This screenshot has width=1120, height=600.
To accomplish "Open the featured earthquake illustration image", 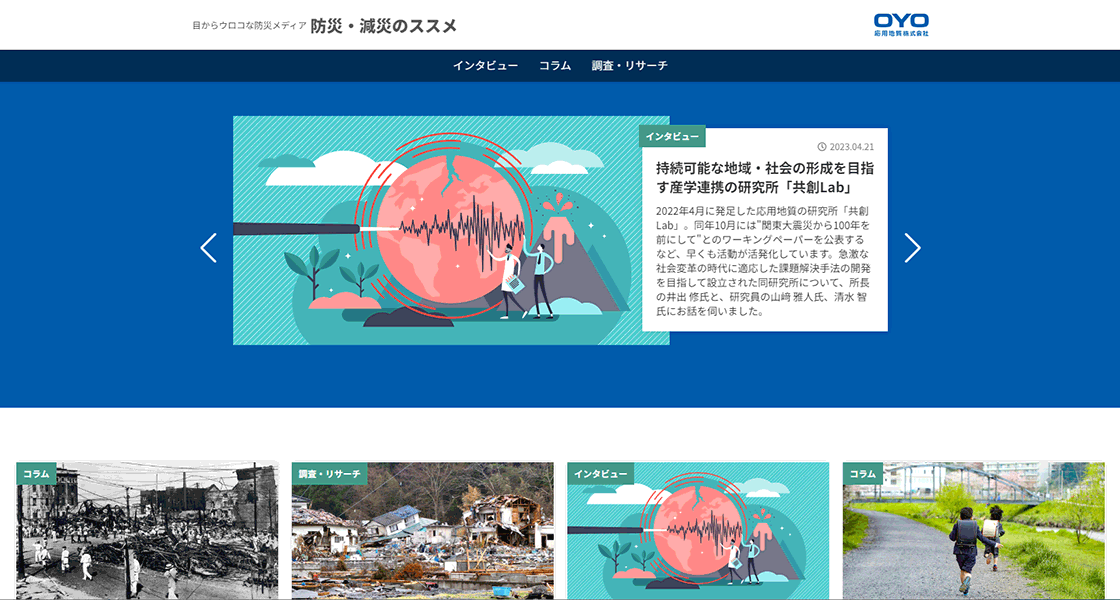I will click(450, 231).
